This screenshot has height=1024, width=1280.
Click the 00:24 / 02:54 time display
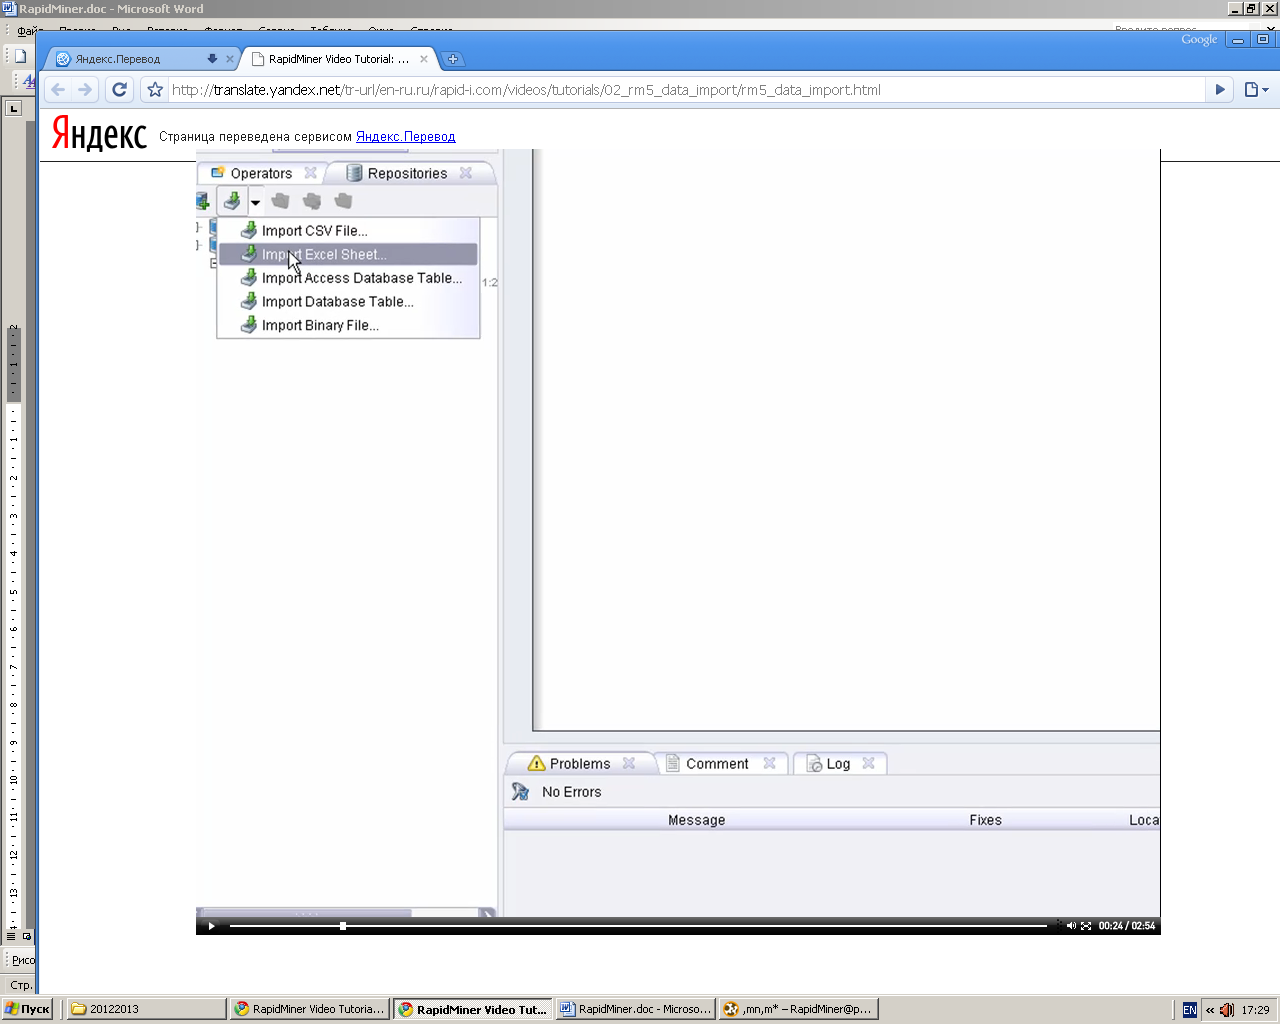click(x=1127, y=926)
